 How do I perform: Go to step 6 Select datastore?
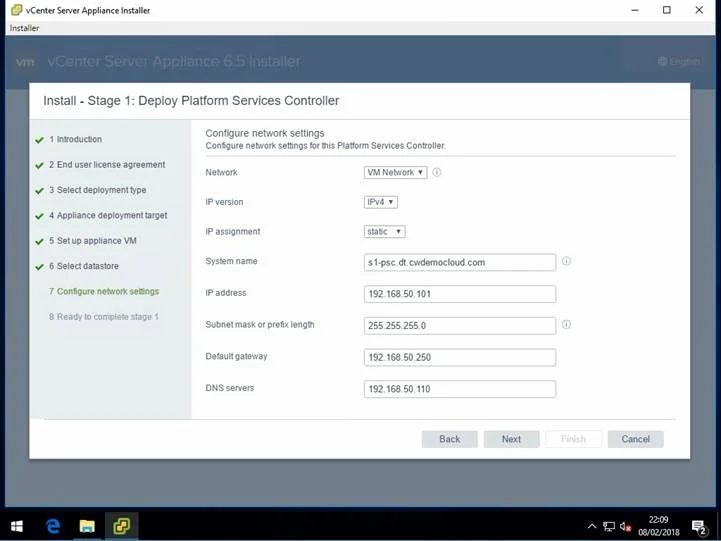[x=84, y=266]
